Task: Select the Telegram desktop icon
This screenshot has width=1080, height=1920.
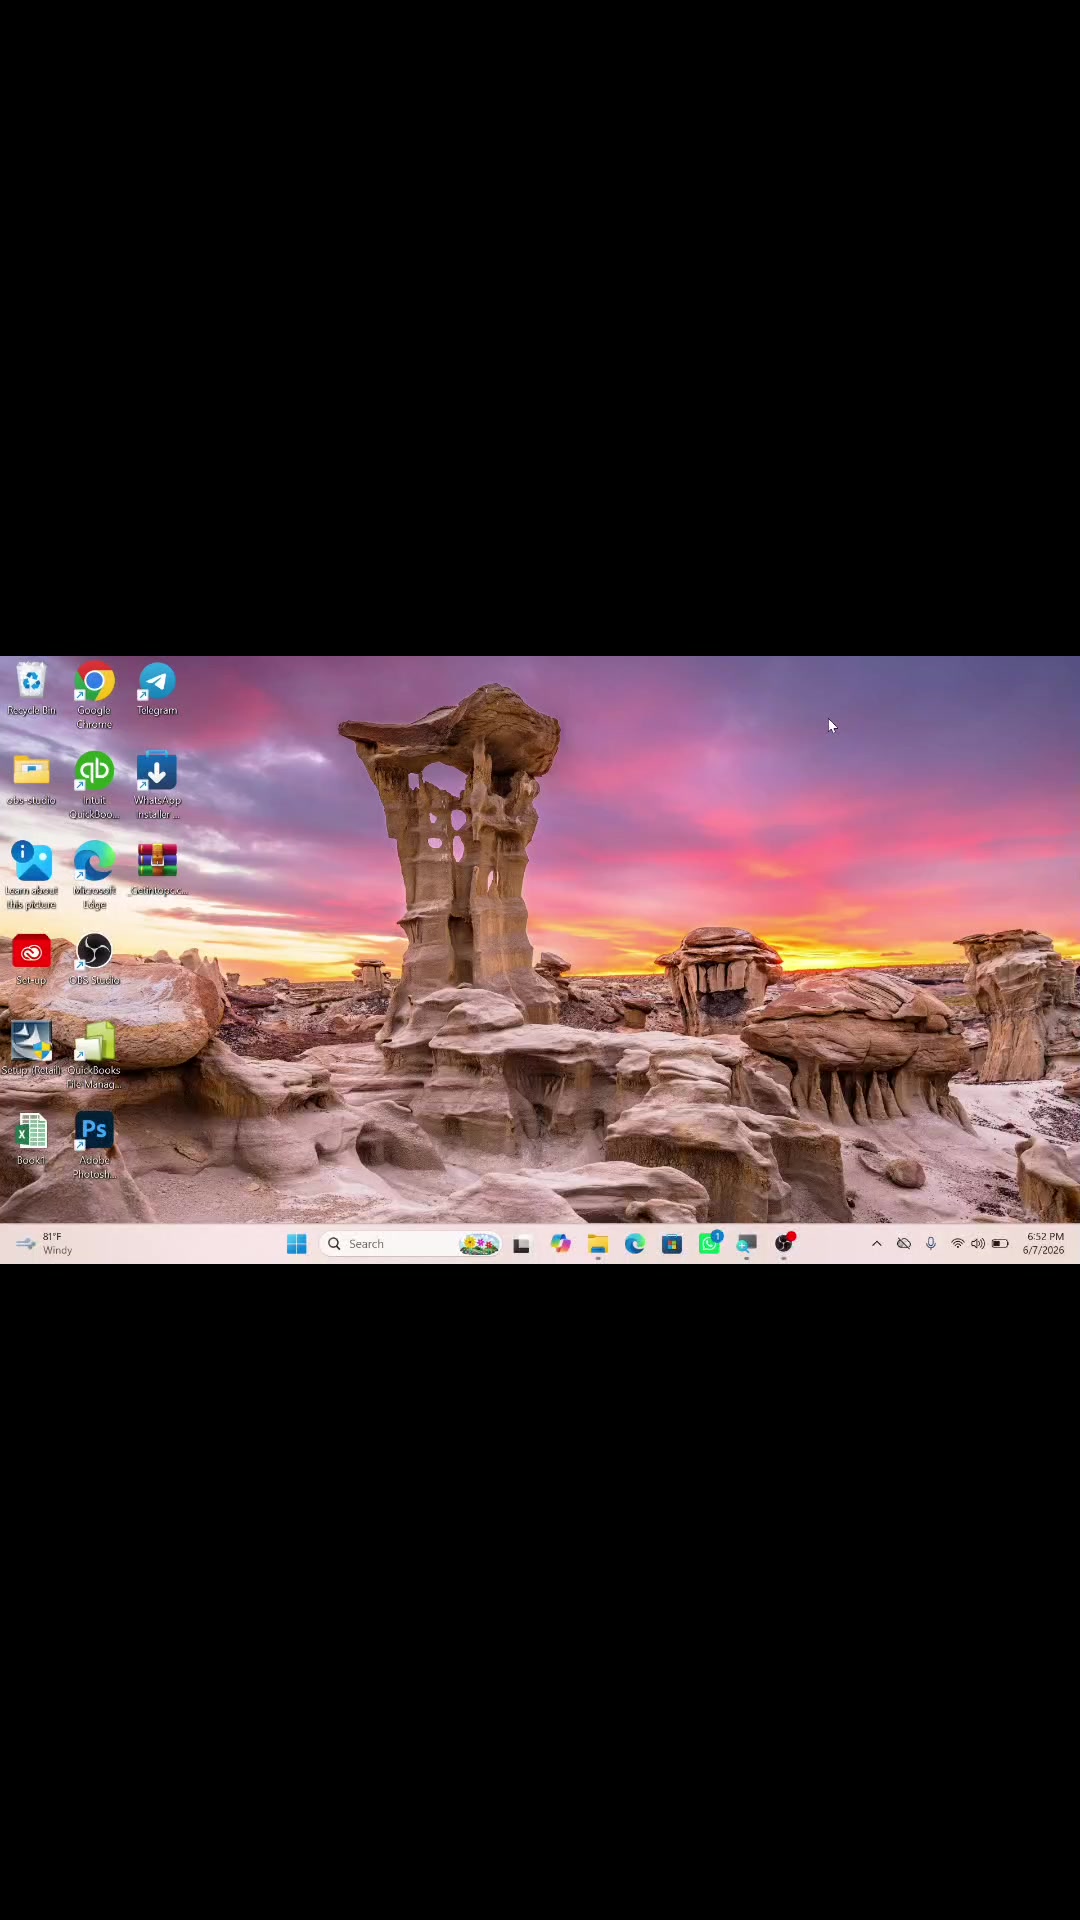Action: (157, 689)
